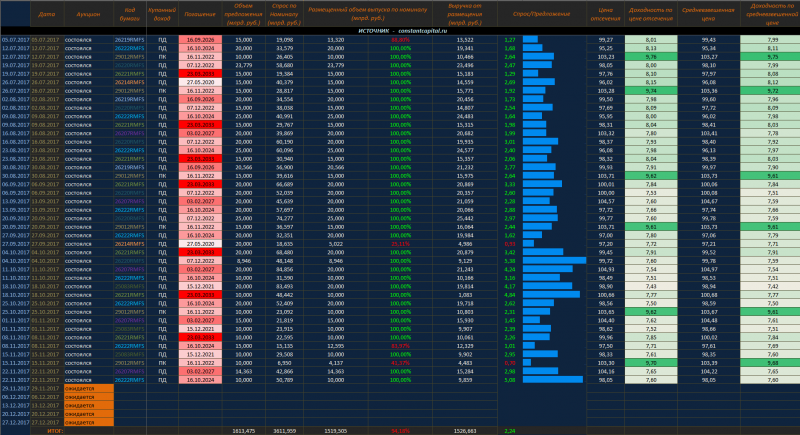Viewport: 800px width, 435px height.
Task: Click bond code 26219RMFS in 05.07.2017 row
Action: (129, 38)
